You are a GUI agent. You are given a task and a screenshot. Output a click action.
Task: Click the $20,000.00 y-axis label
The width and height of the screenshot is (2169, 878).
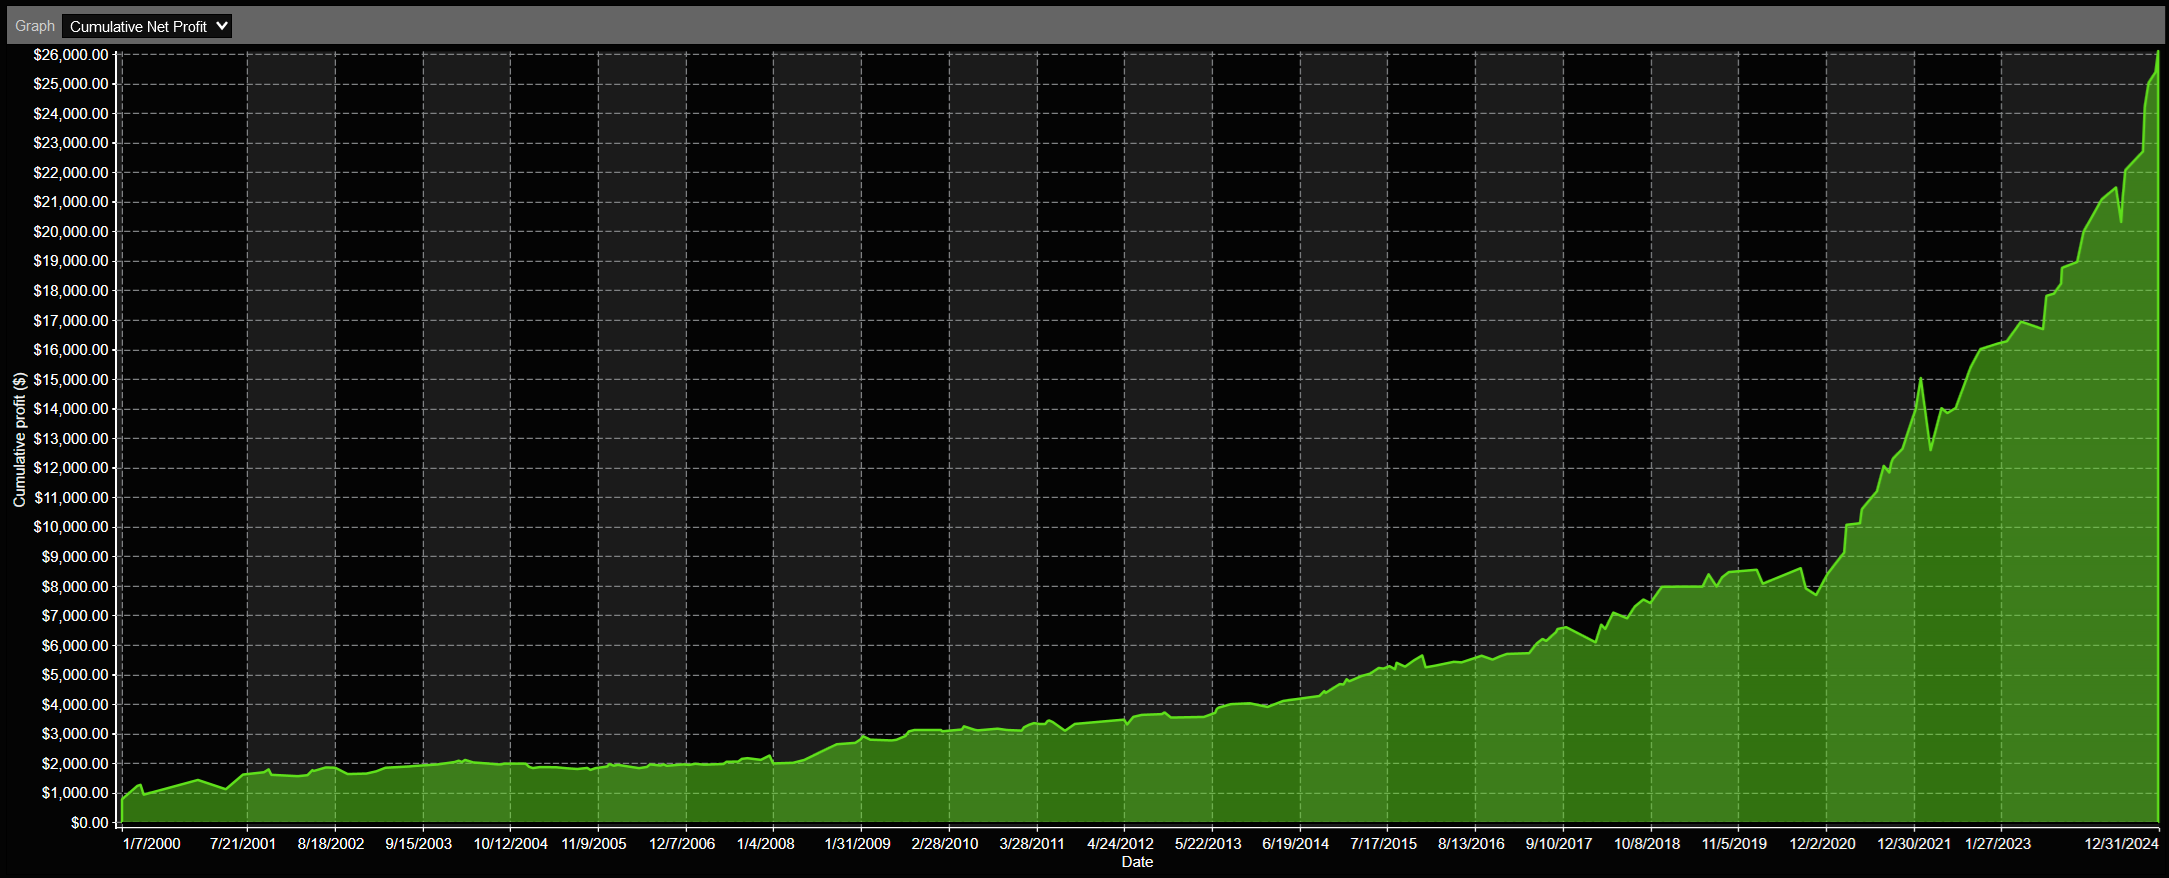point(71,232)
